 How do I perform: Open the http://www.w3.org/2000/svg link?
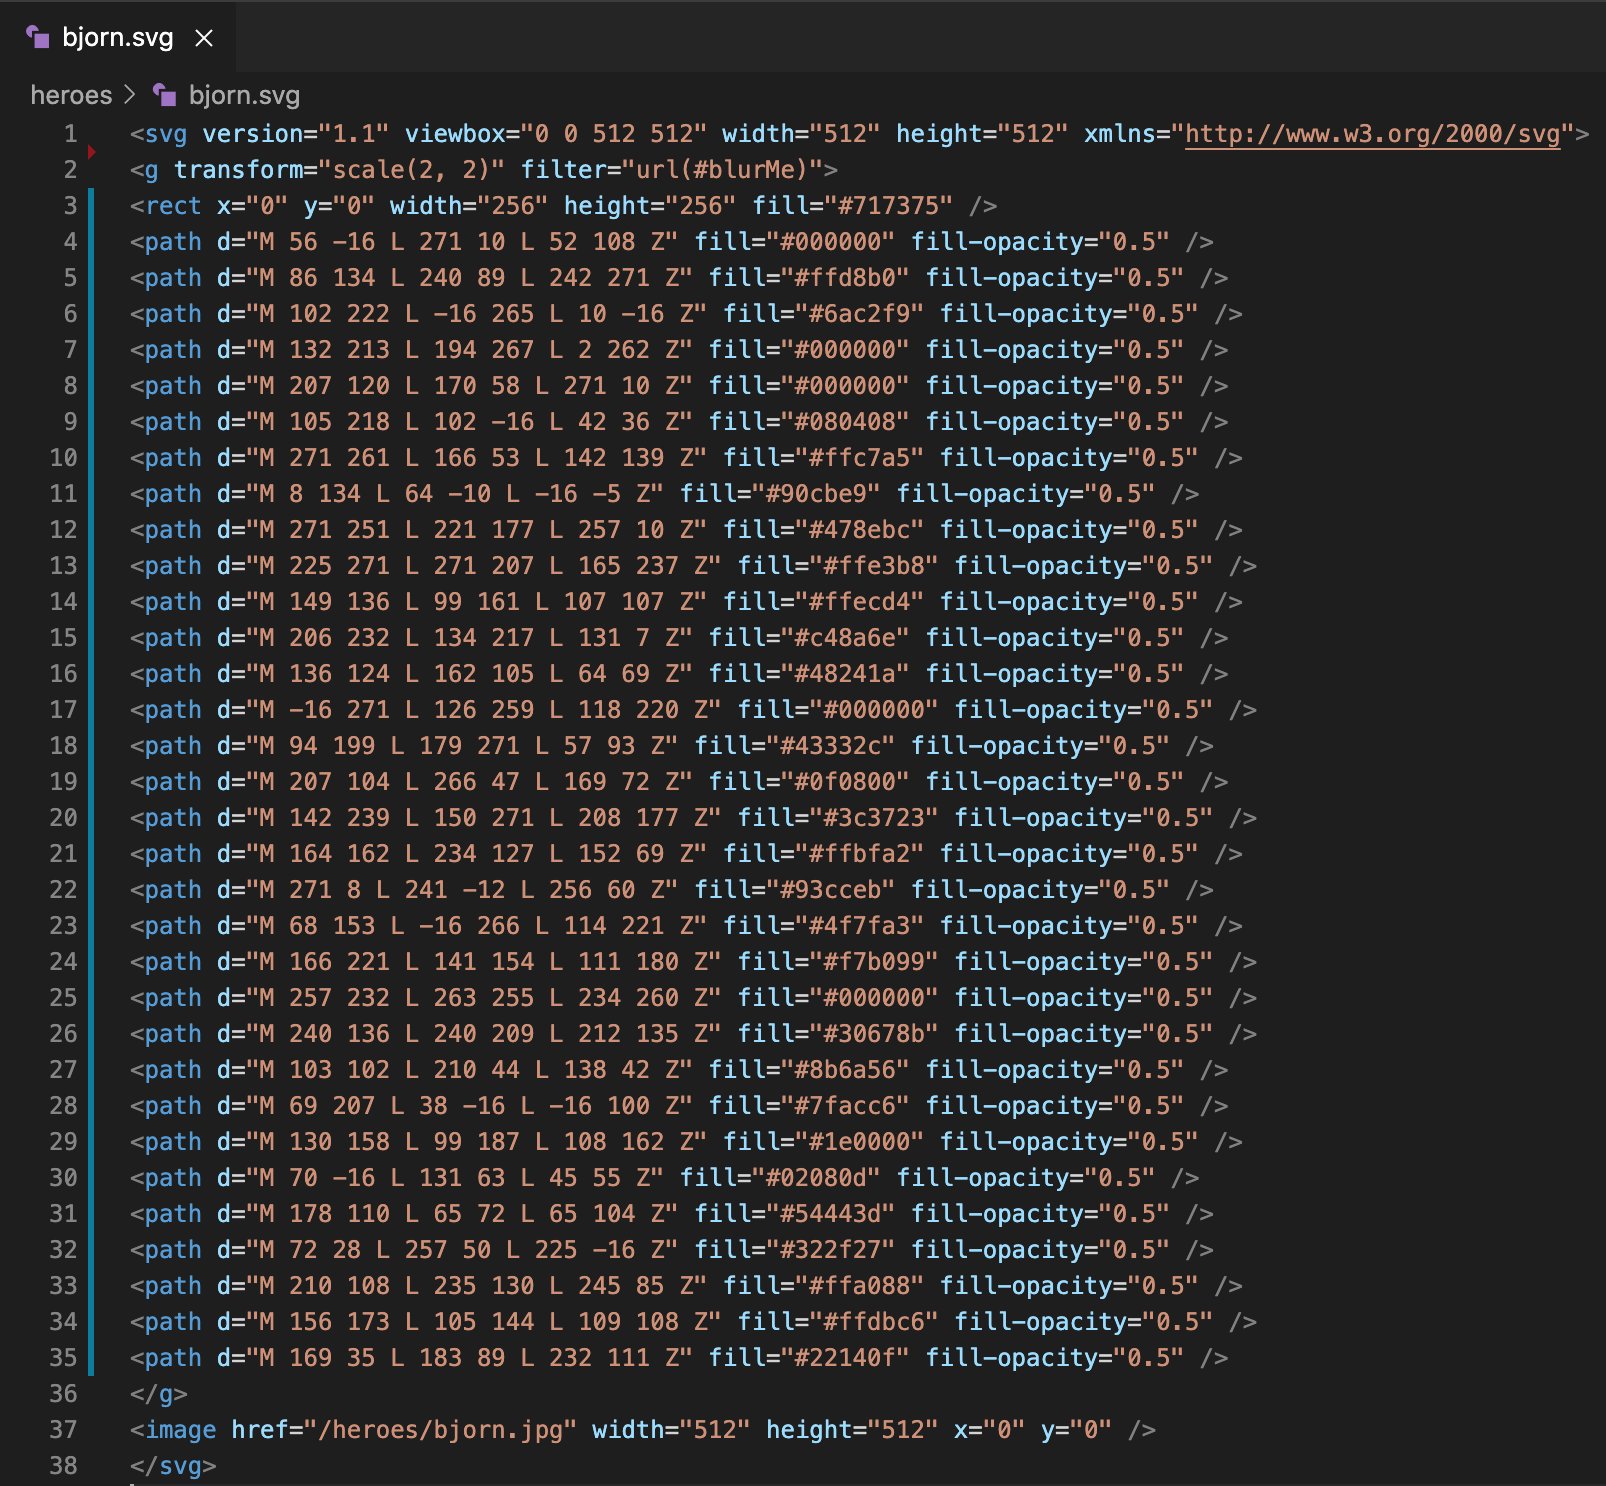(1372, 134)
